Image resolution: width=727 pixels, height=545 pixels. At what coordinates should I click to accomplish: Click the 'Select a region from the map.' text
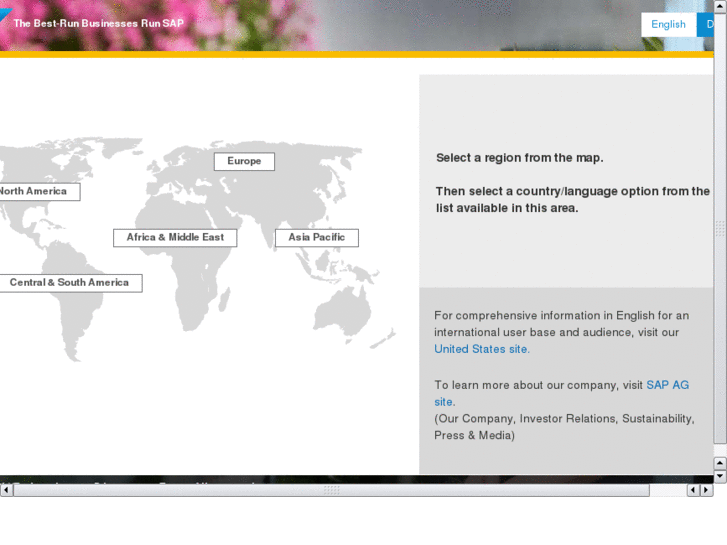point(520,158)
